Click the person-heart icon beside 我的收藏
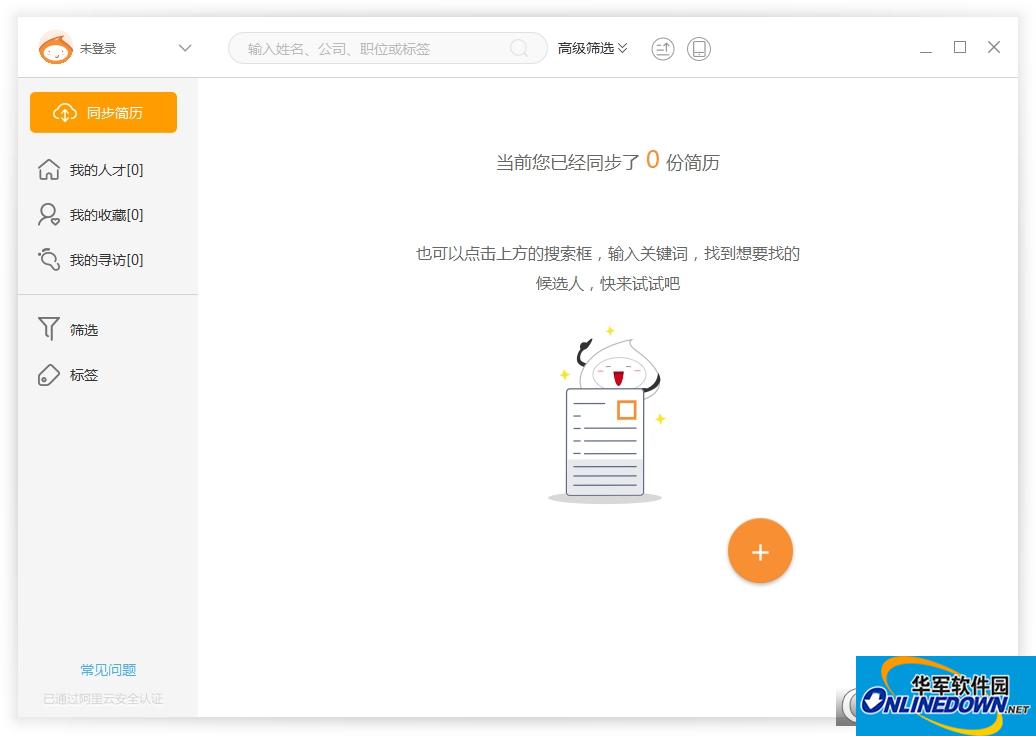This screenshot has height=736, width=1036. [x=49, y=214]
